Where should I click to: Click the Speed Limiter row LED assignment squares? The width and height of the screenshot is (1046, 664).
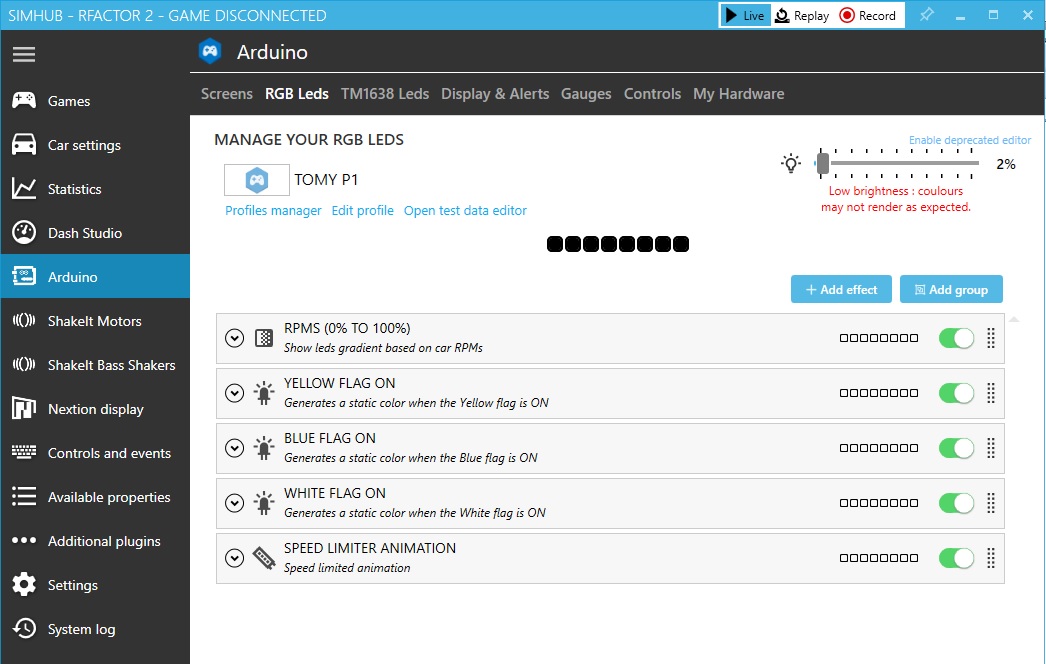pyautogui.click(x=879, y=558)
